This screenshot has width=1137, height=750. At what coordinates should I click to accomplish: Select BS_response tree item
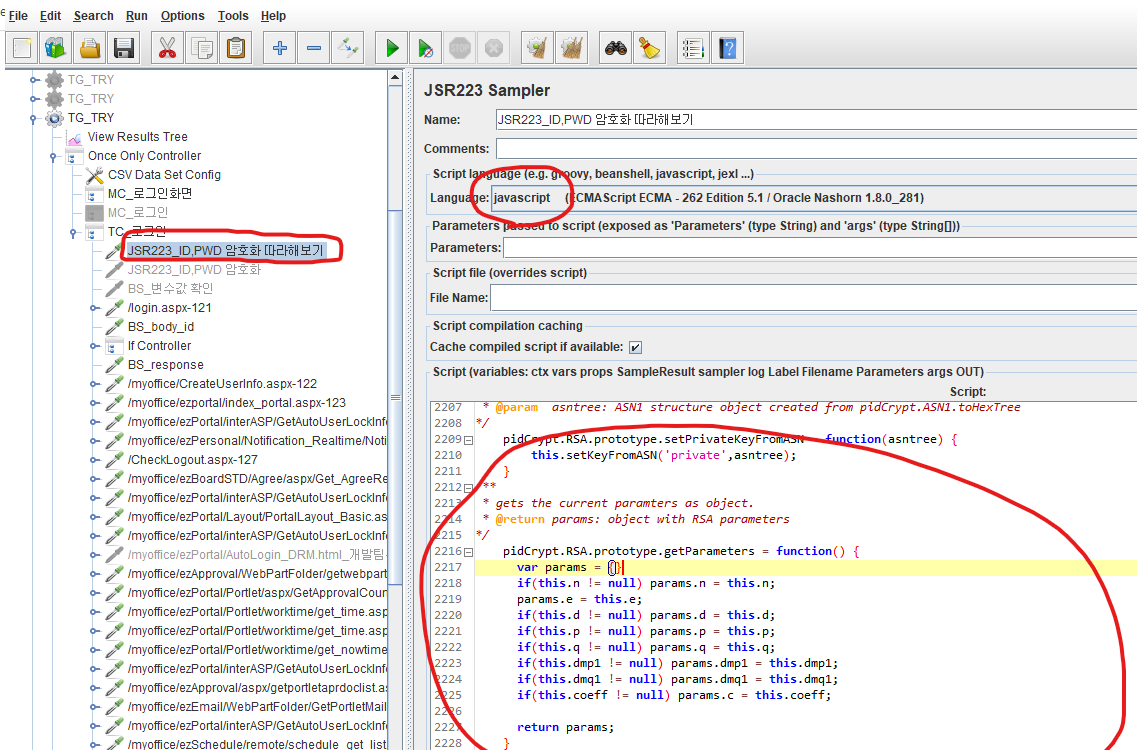(165, 365)
